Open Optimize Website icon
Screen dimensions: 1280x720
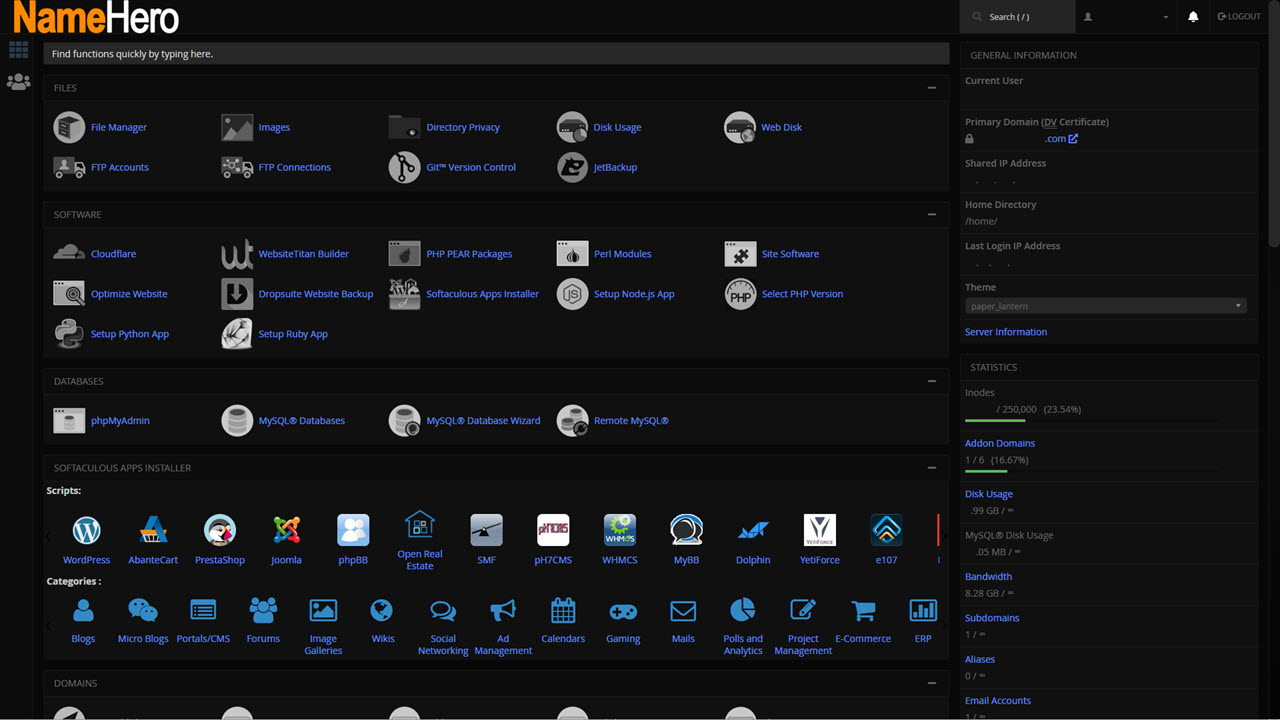pyautogui.click(x=69, y=294)
